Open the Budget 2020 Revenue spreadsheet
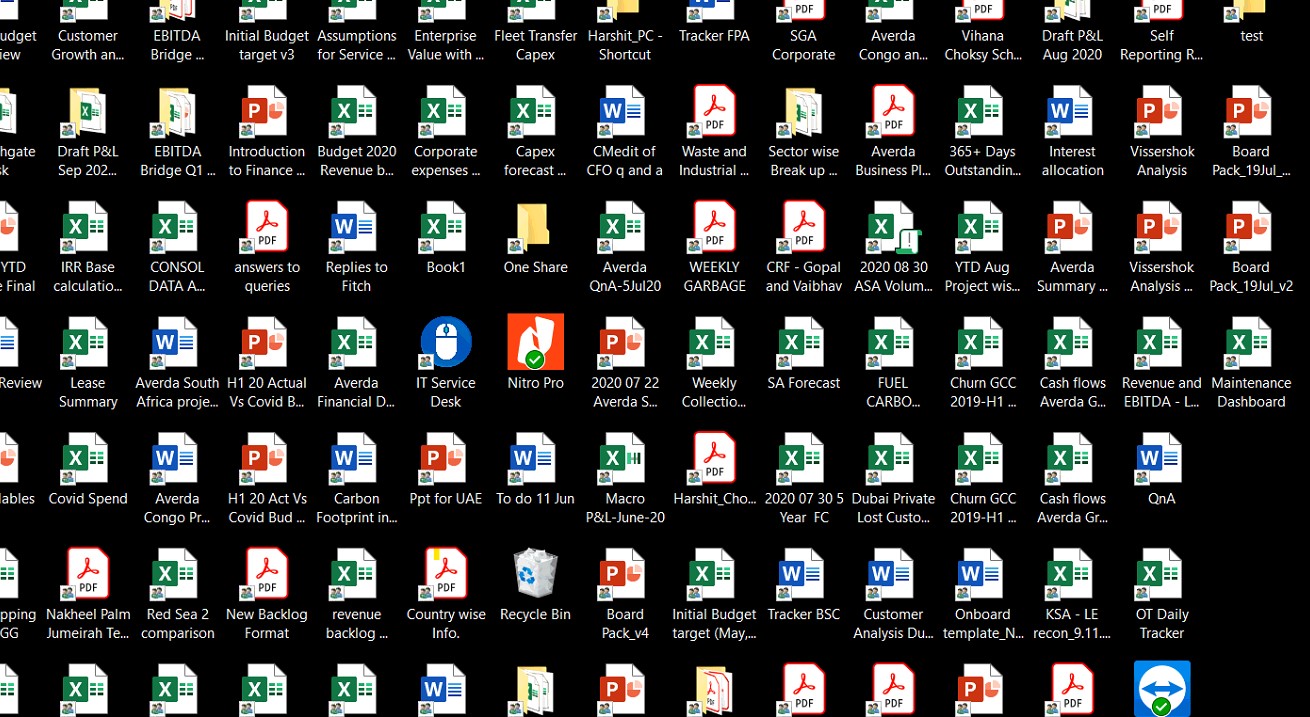 [356, 110]
